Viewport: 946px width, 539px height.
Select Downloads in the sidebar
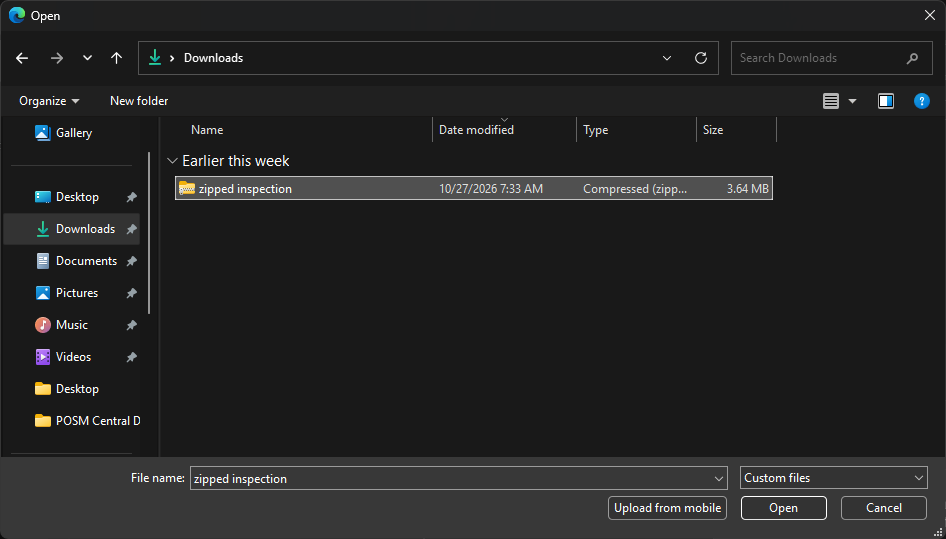point(72,229)
